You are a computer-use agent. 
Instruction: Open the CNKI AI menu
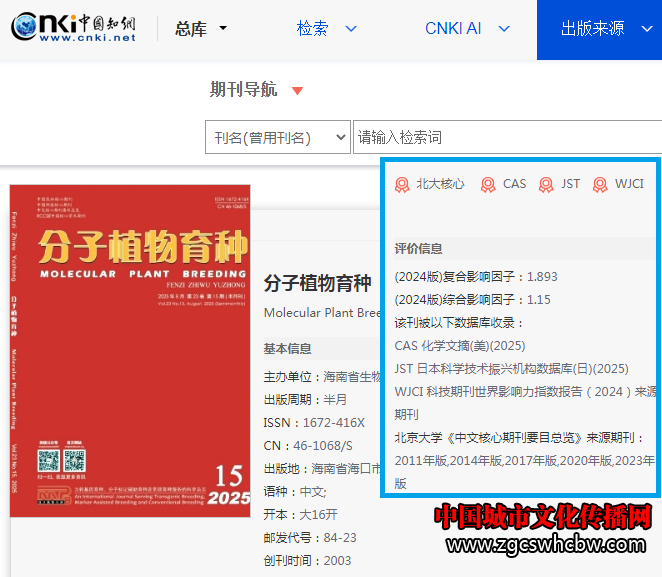tap(466, 28)
